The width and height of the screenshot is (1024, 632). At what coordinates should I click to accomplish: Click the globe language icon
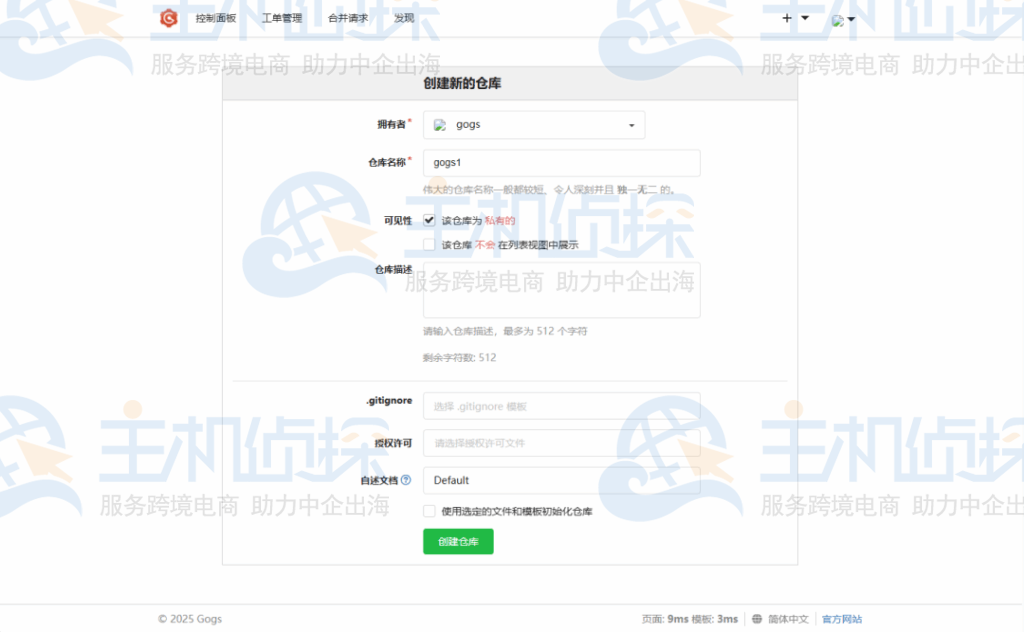click(x=757, y=619)
